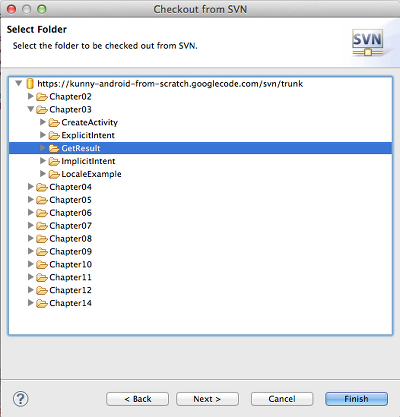This screenshot has height=417, width=400.
Task: Click the Chapter05 folder icon
Action: pyautogui.click(x=42, y=200)
